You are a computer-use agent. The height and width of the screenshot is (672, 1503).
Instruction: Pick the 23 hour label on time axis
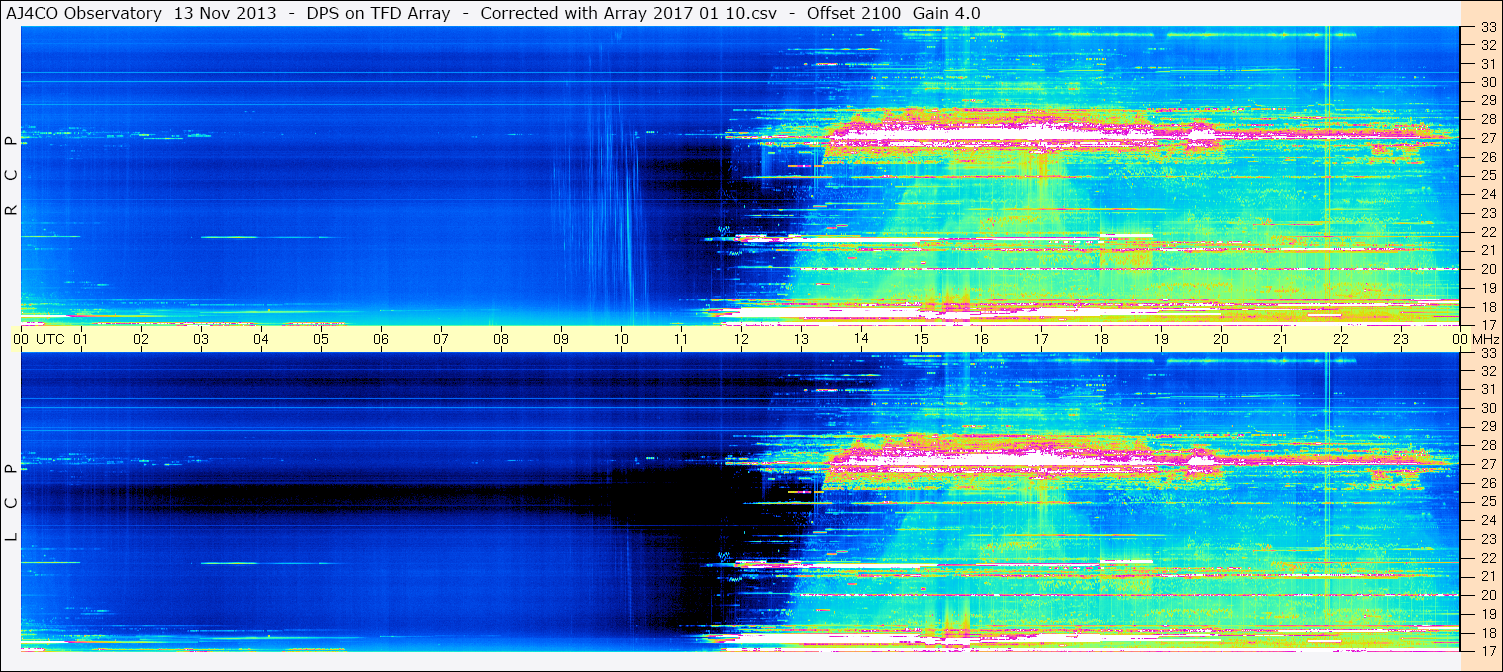(1401, 339)
